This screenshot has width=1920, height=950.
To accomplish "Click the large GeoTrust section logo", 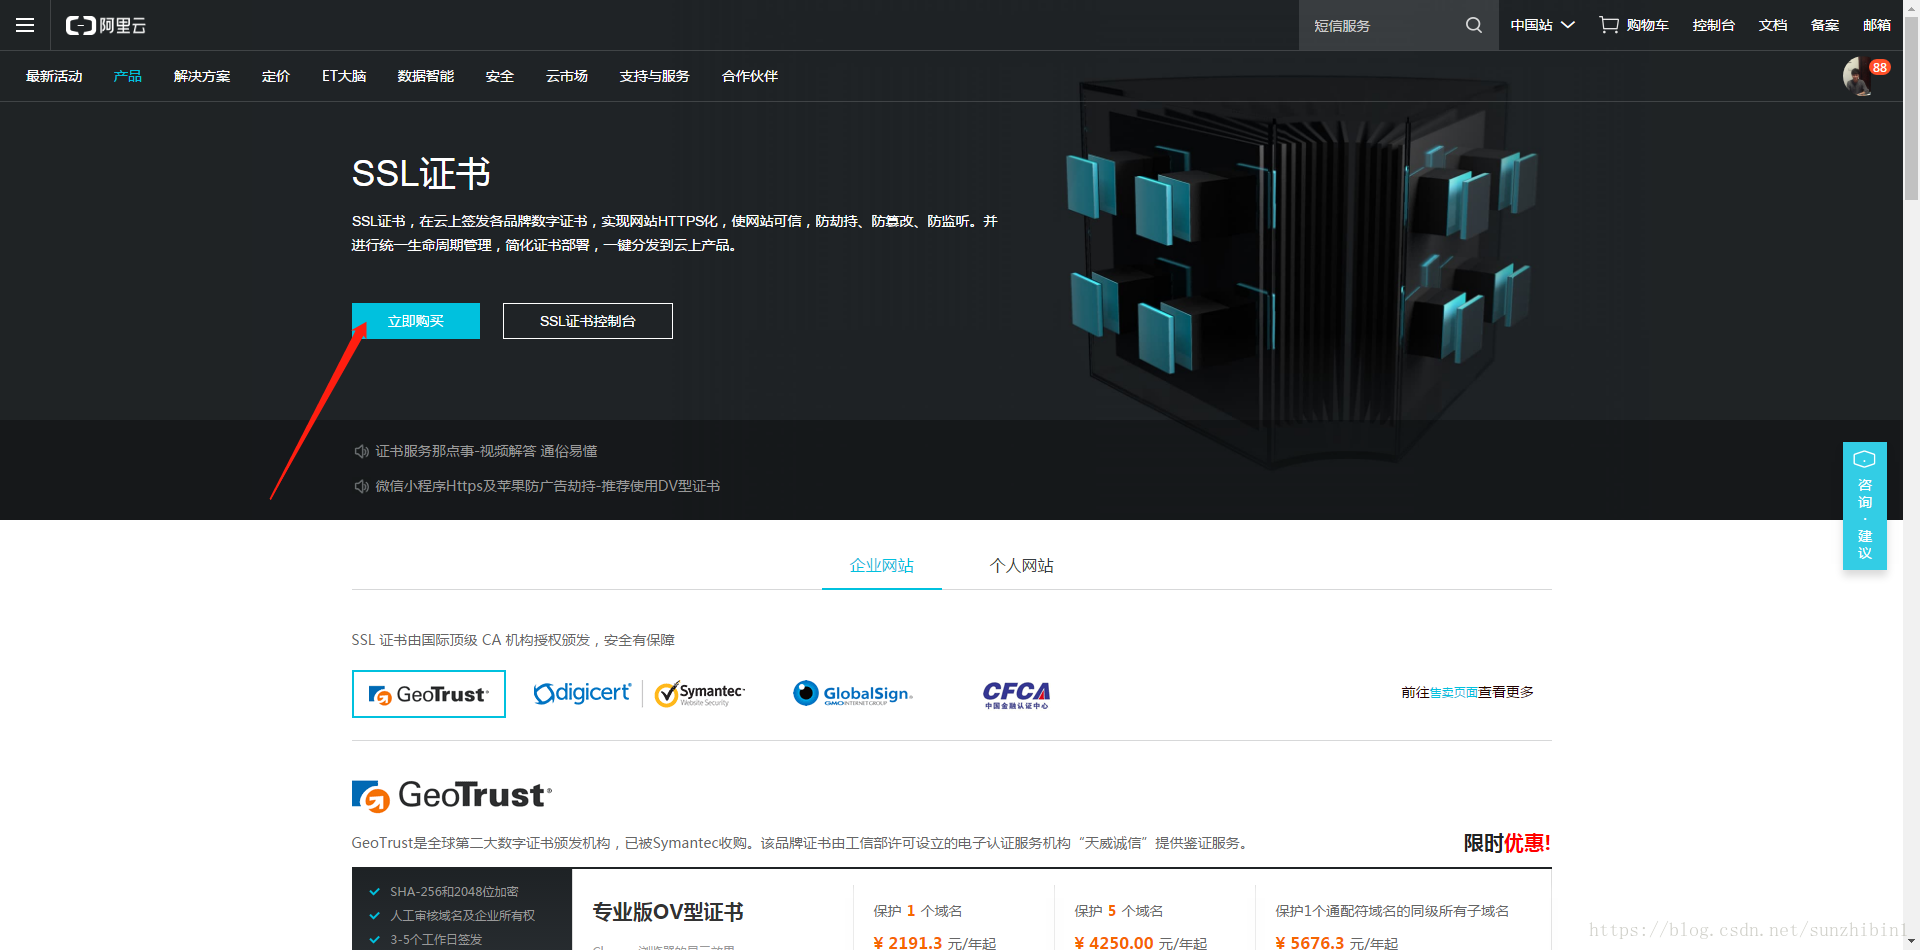I will 452,796.
